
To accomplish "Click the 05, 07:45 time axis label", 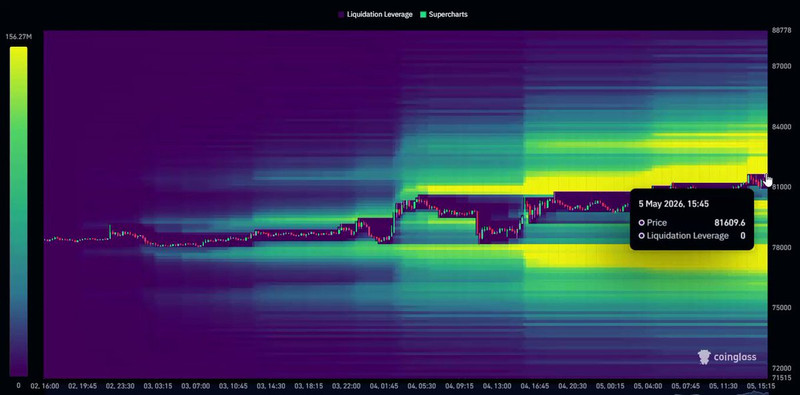I will point(686,386).
